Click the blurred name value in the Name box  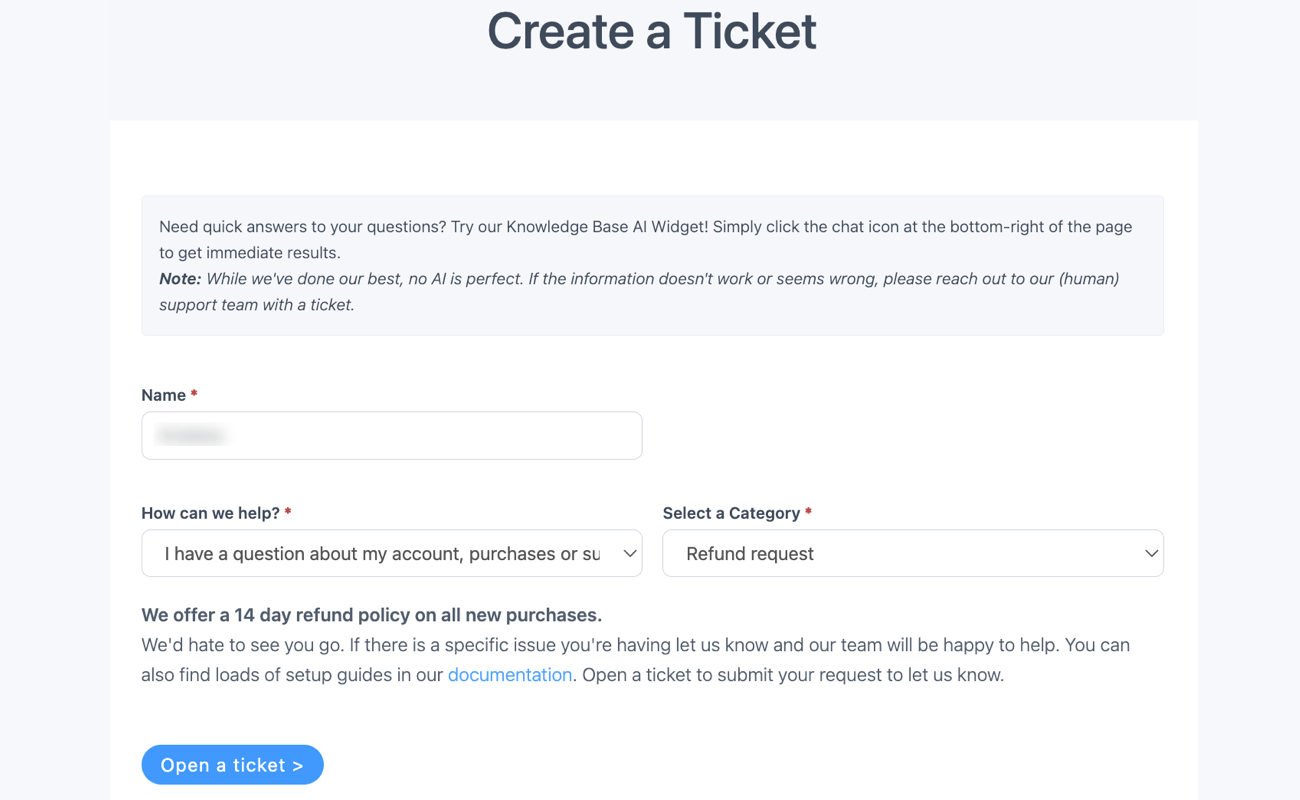point(192,435)
